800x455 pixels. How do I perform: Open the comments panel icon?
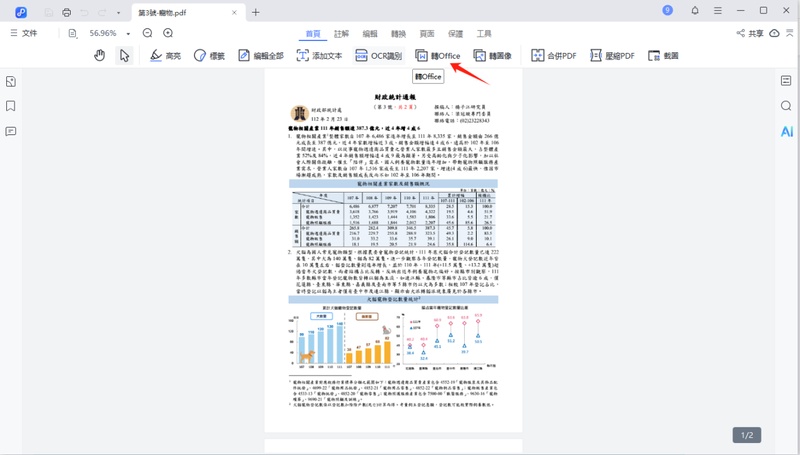[x=11, y=132]
